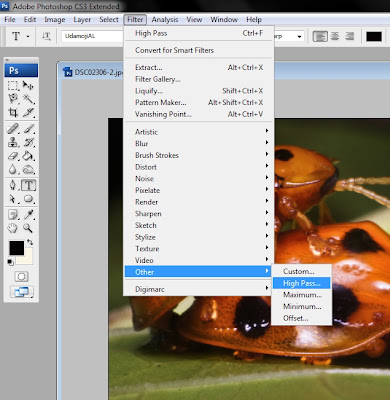The image size is (390, 400).
Task: Select the Move tool
Action: click(28, 86)
